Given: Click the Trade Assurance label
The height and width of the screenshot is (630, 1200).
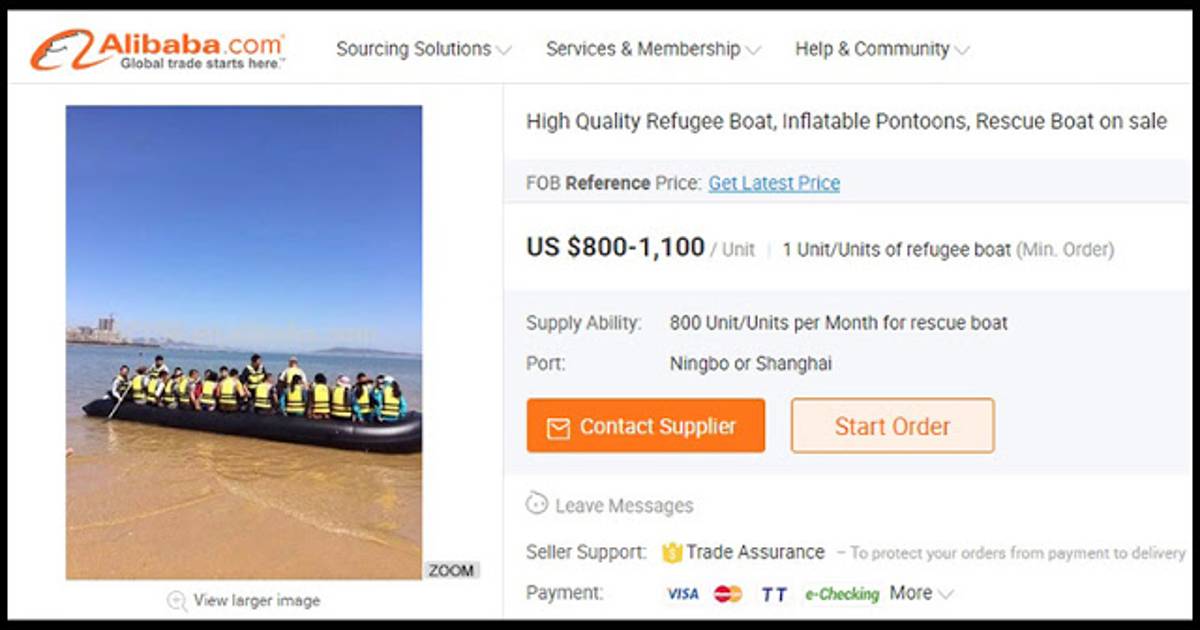Looking at the screenshot, I should [x=755, y=552].
